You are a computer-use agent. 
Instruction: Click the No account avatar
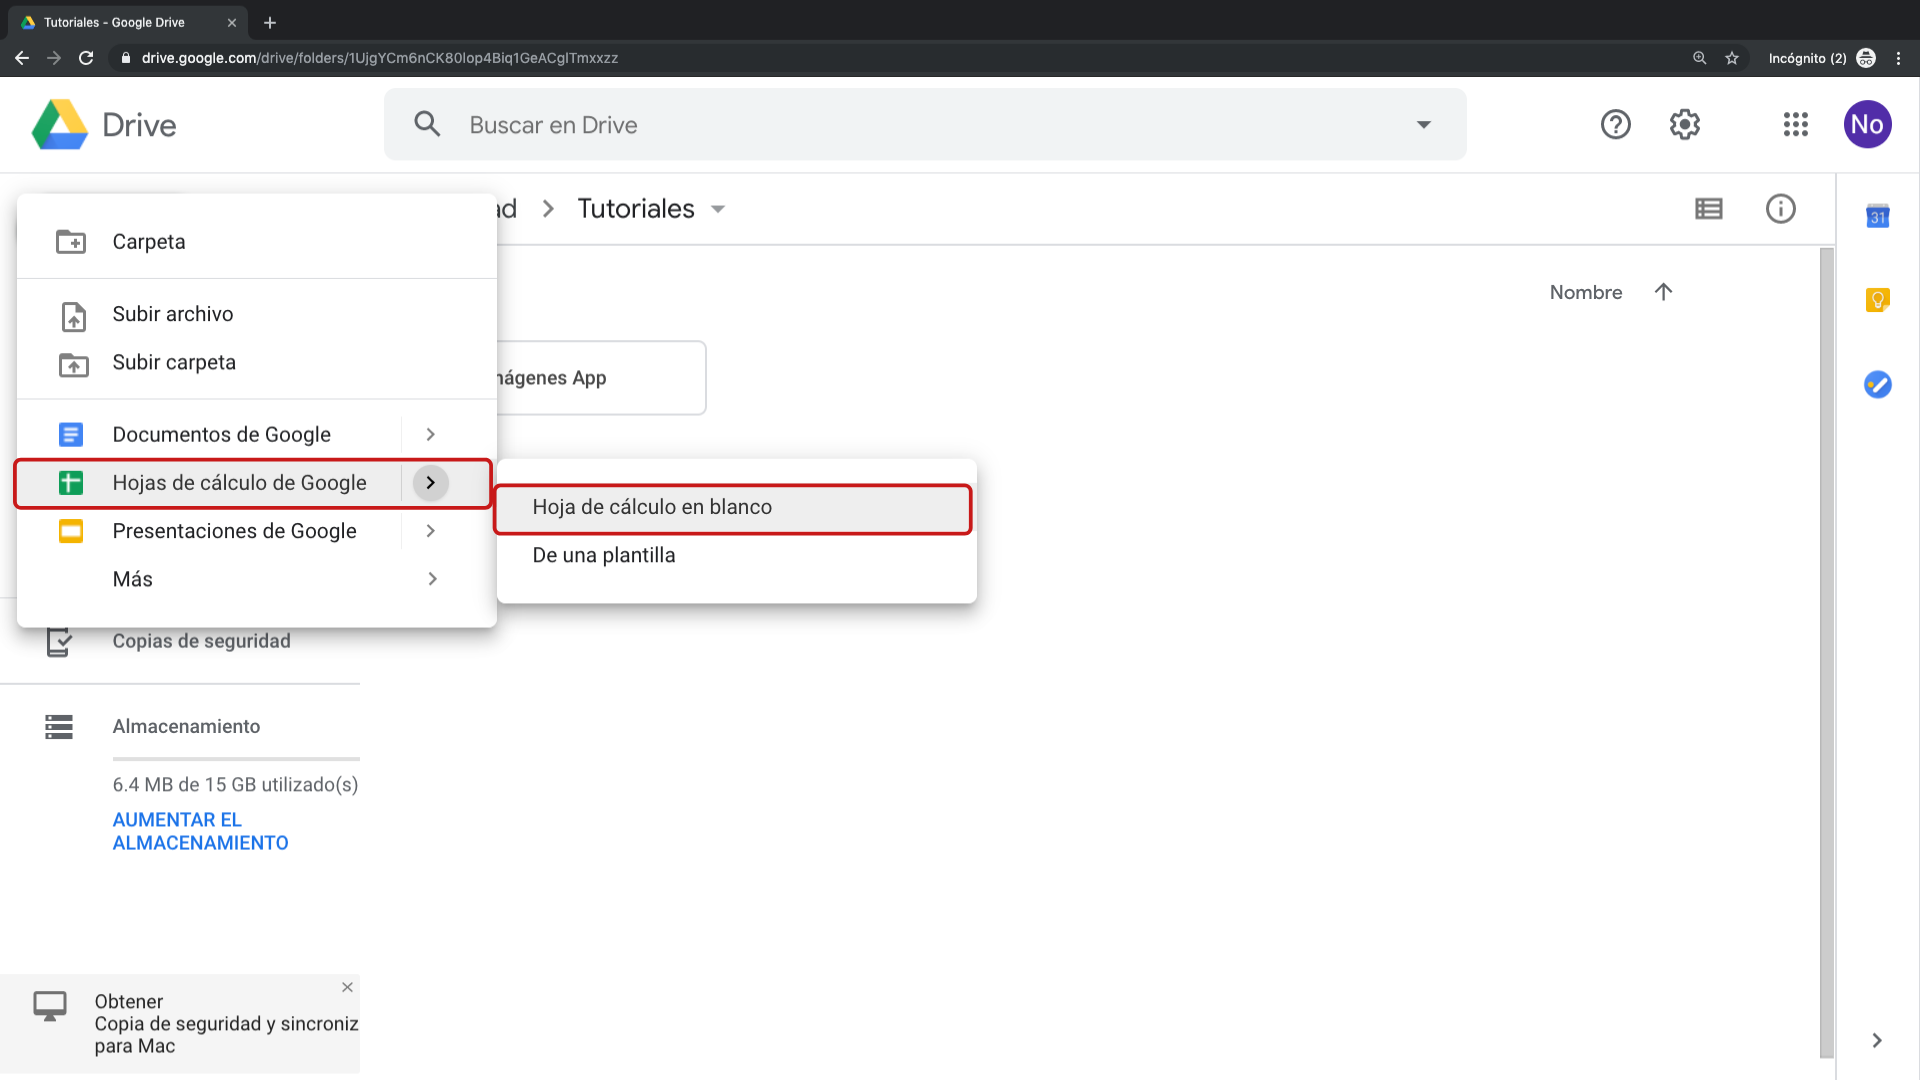pyautogui.click(x=1867, y=124)
